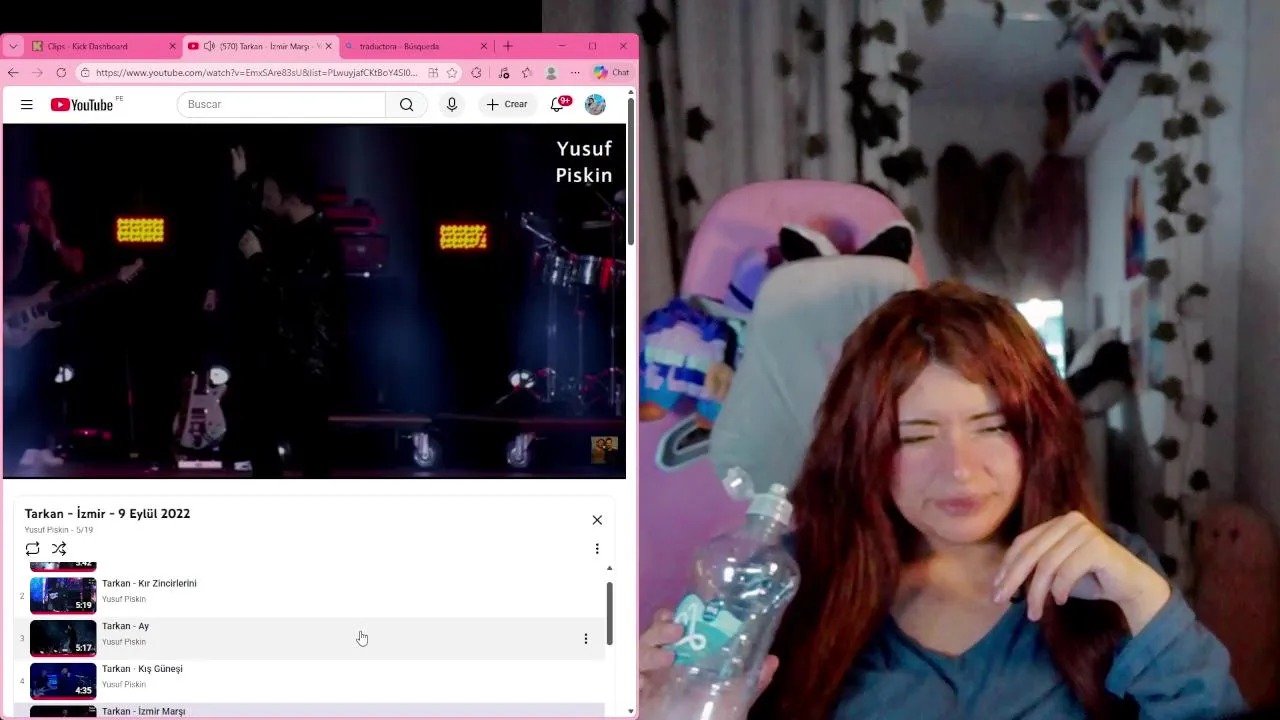
Task: Play Tarkan - Kış Güneşi from the playlist
Action: pyautogui.click(x=142, y=669)
